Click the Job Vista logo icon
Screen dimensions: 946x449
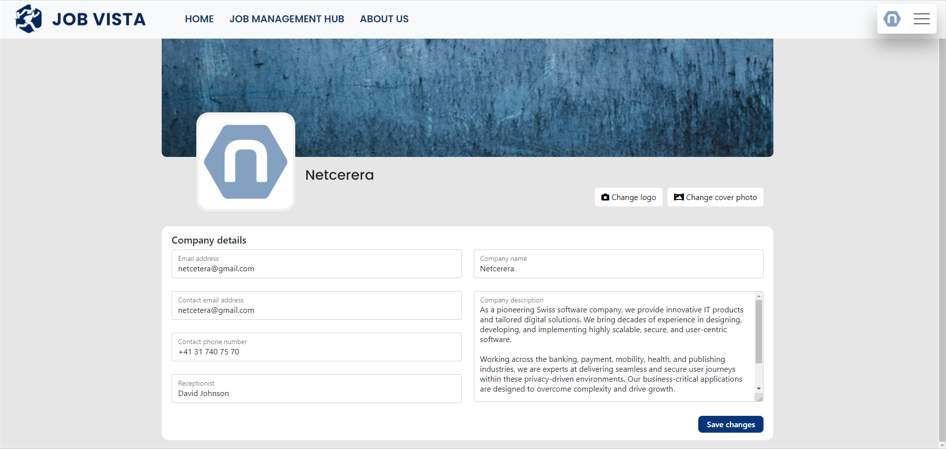point(29,19)
